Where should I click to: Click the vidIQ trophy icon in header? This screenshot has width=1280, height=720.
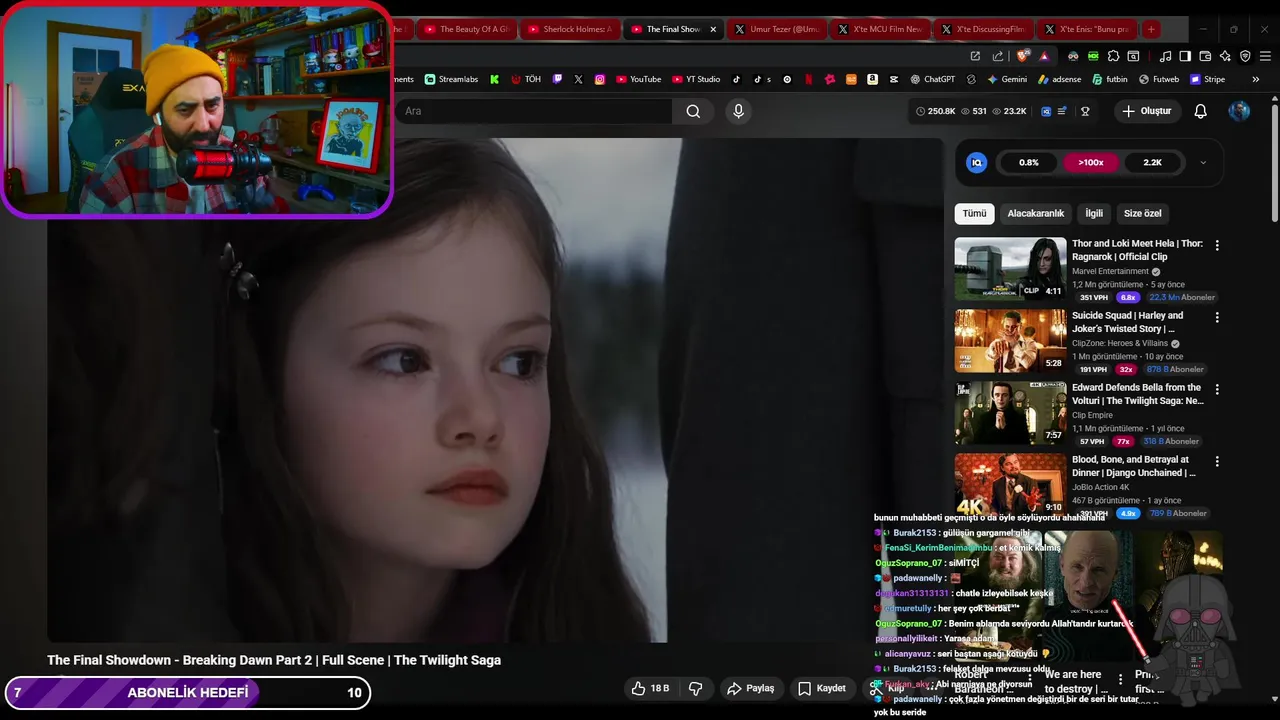tap(1085, 111)
